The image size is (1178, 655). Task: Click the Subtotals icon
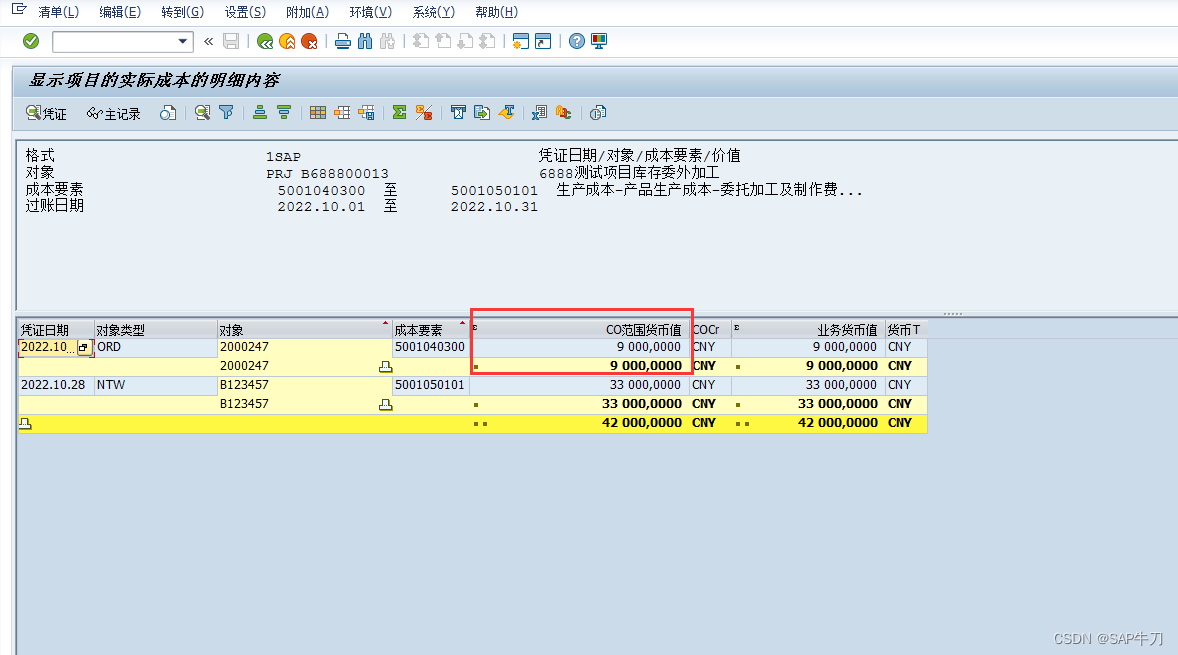424,113
